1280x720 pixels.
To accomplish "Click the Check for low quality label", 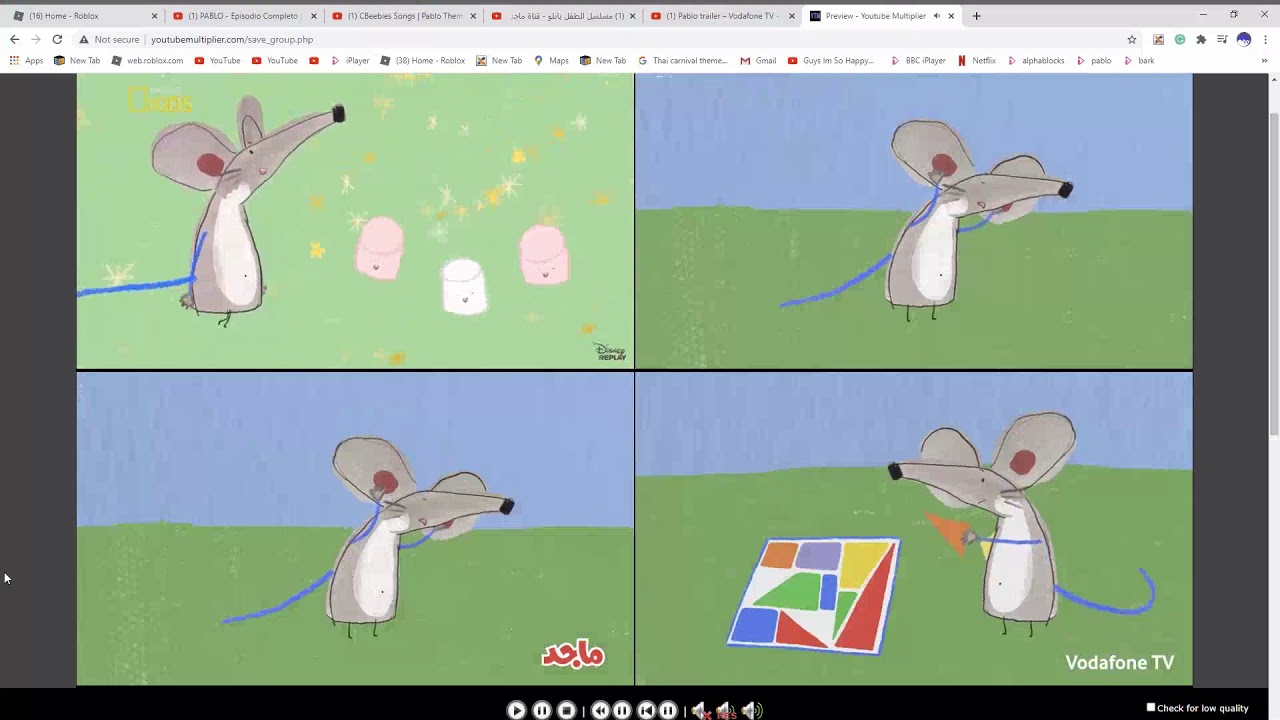I will (x=1203, y=708).
